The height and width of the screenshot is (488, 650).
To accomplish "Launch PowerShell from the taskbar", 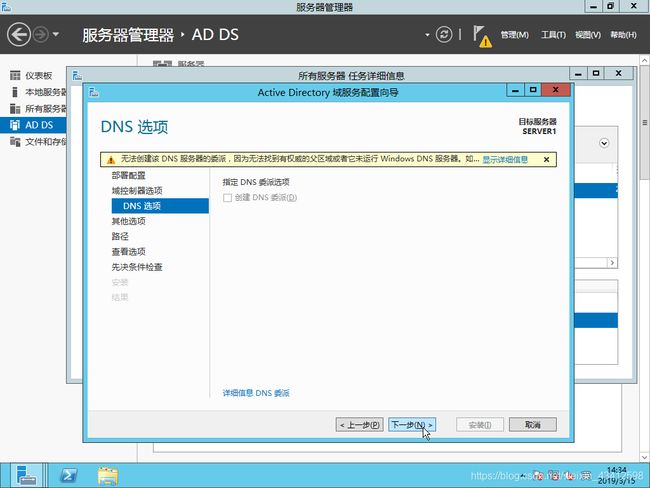I will 68,476.
